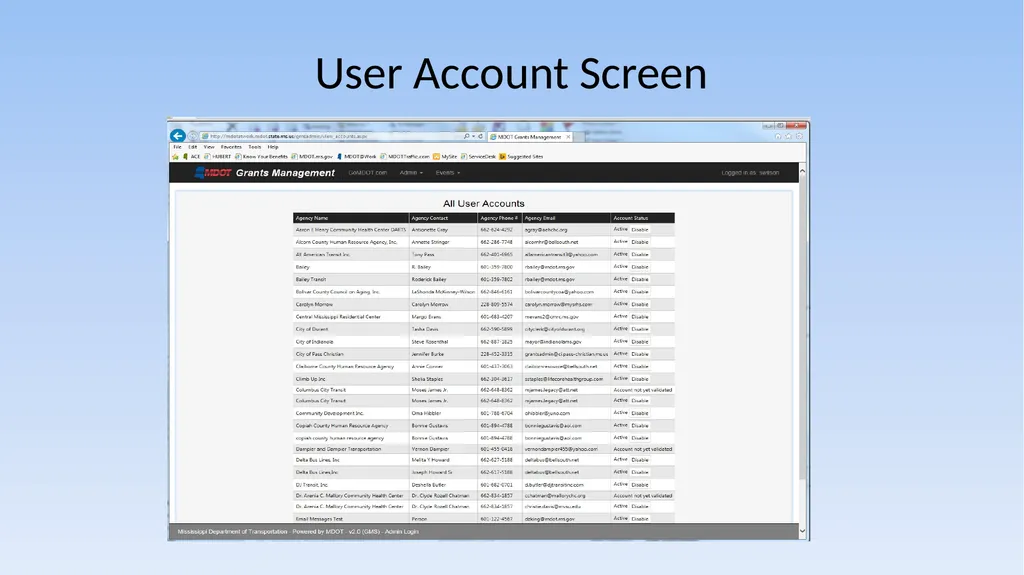
Task: Open the browser tools gear icon
Action: click(799, 136)
